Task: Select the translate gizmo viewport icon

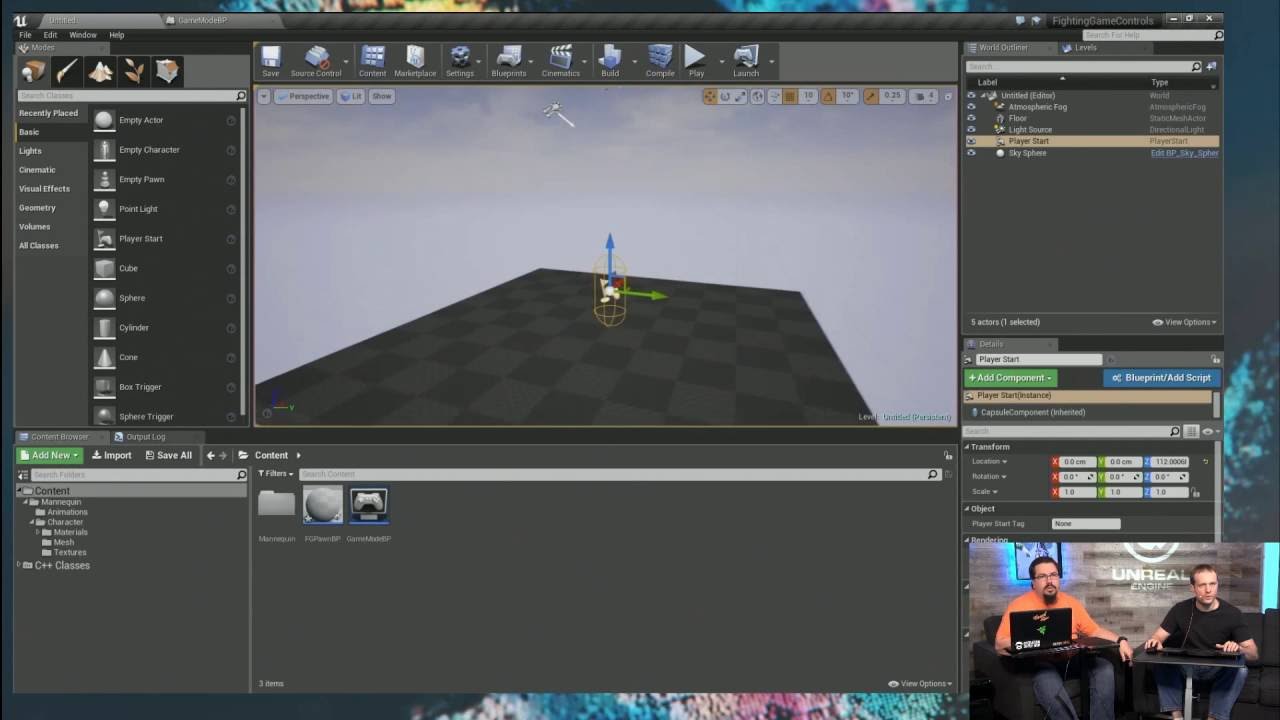Action: click(709, 96)
